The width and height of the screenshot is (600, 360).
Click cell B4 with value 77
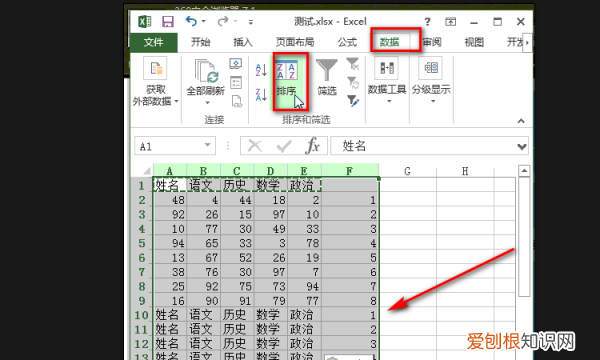pos(203,229)
